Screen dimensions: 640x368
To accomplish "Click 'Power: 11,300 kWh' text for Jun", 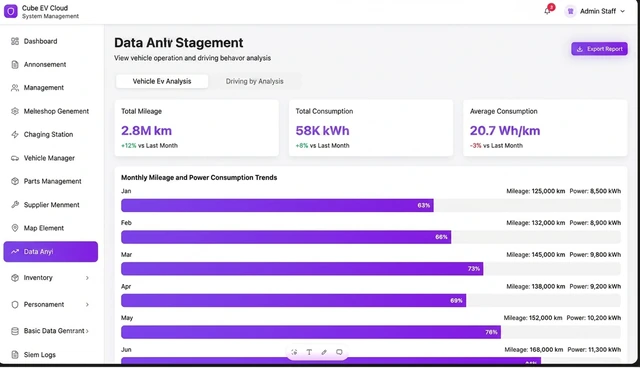I will (594, 350).
